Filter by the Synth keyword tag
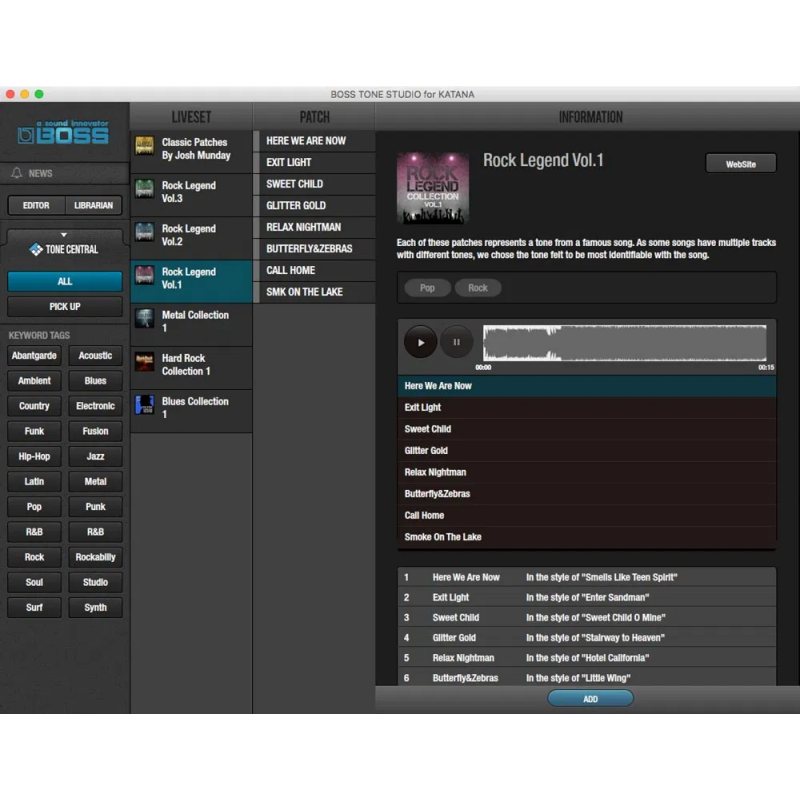Viewport: 800px width, 800px height. (x=95, y=608)
